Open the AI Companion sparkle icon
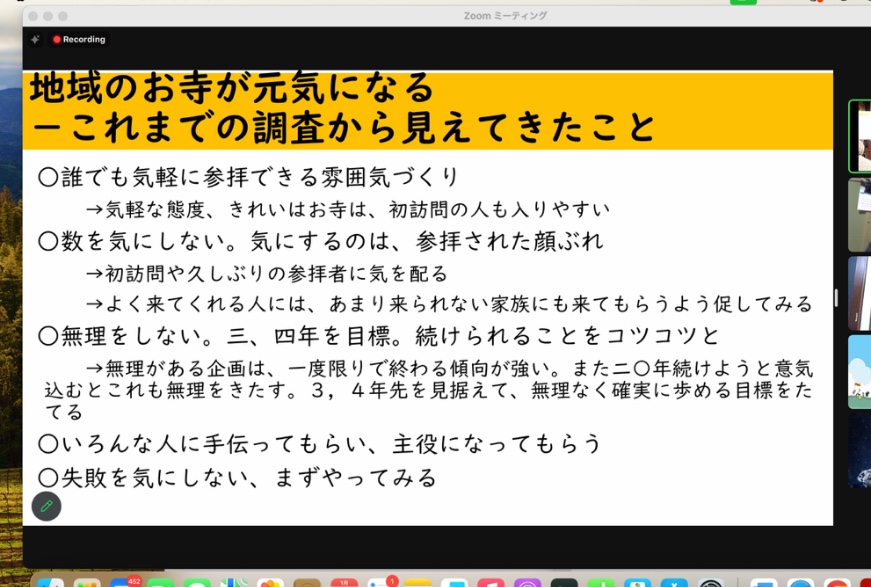Image resolution: width=871 pixels, height=587 pixels. click(35, 40)
